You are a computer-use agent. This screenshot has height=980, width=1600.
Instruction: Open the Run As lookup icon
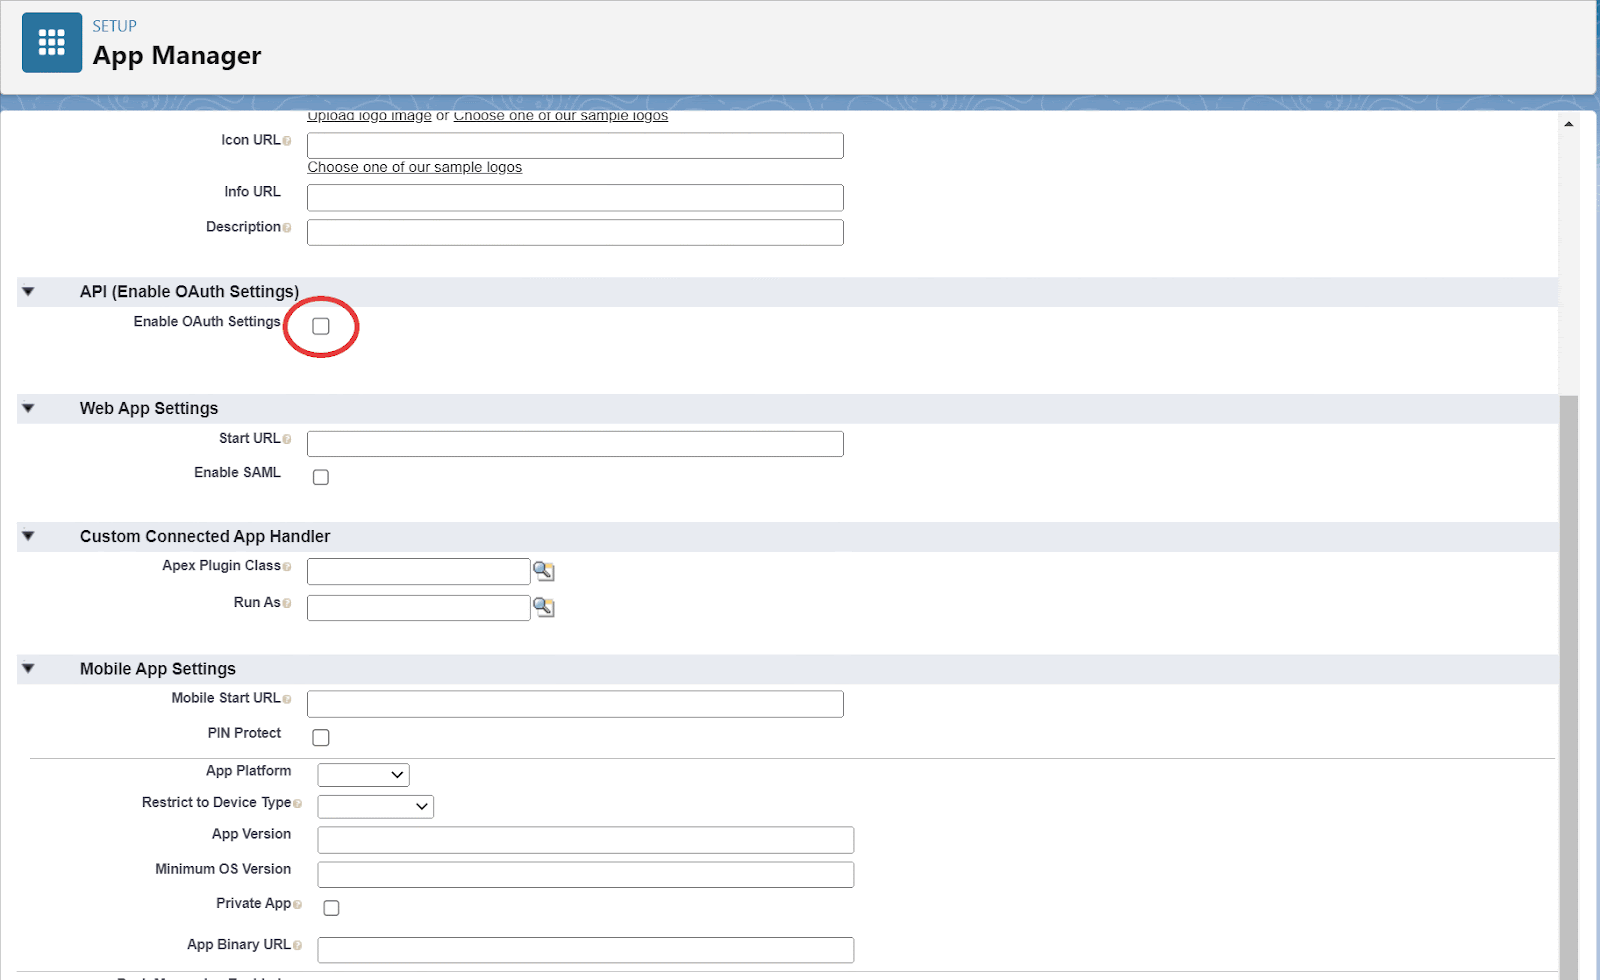coord(544,607)
